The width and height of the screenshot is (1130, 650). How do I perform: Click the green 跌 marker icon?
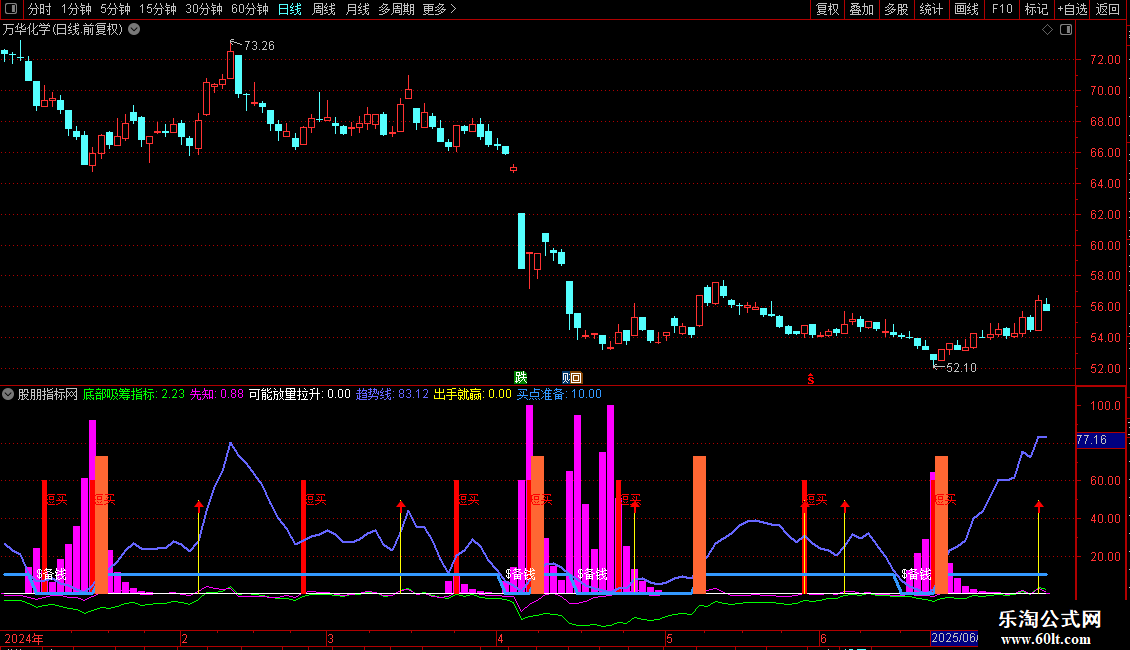[520, 378]
